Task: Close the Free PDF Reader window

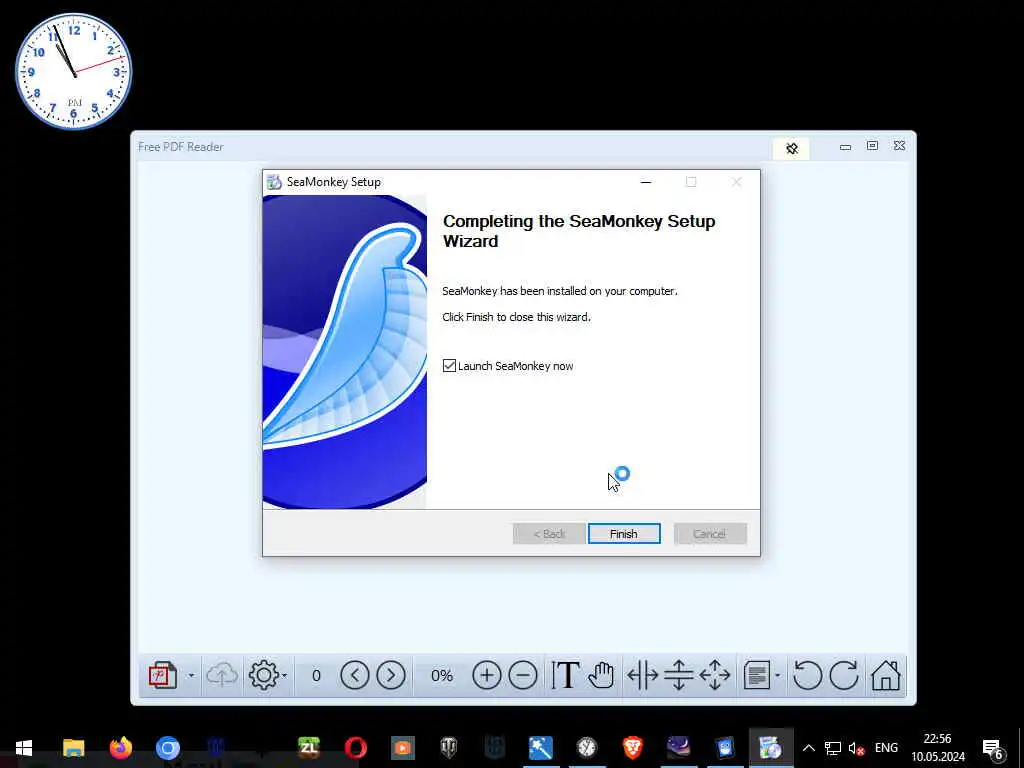Action: tap(899, 146)
